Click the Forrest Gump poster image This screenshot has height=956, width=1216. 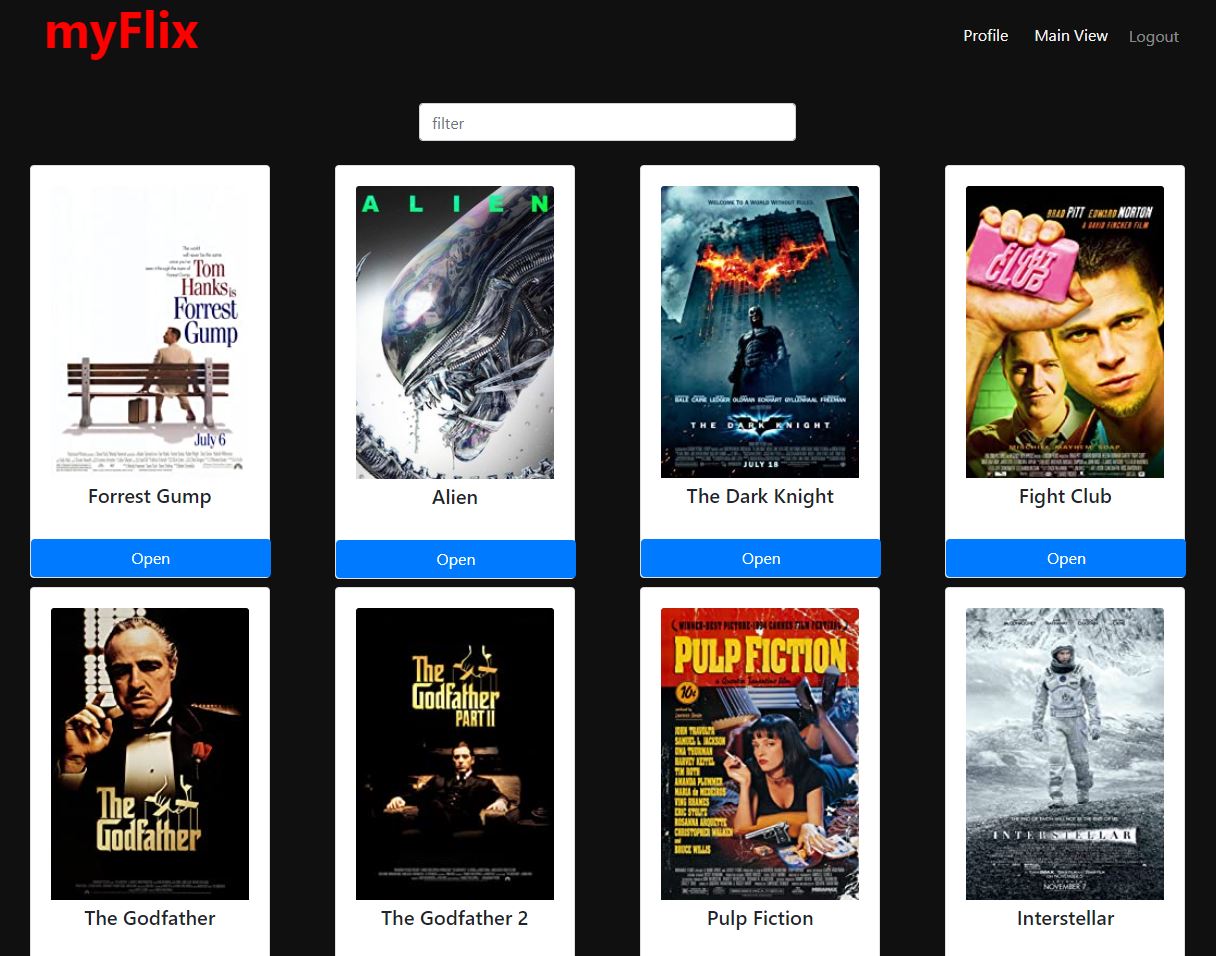pyautogui.click(x=150, y=331)
